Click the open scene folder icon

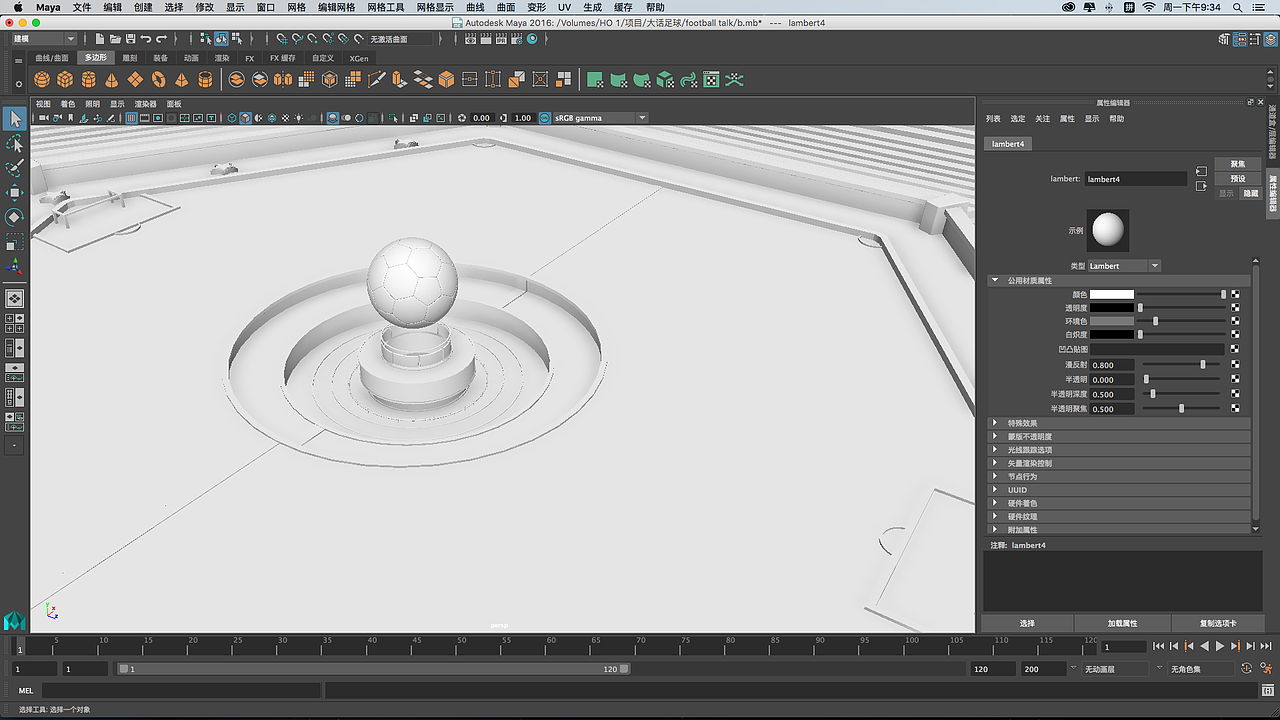(116, 39)
